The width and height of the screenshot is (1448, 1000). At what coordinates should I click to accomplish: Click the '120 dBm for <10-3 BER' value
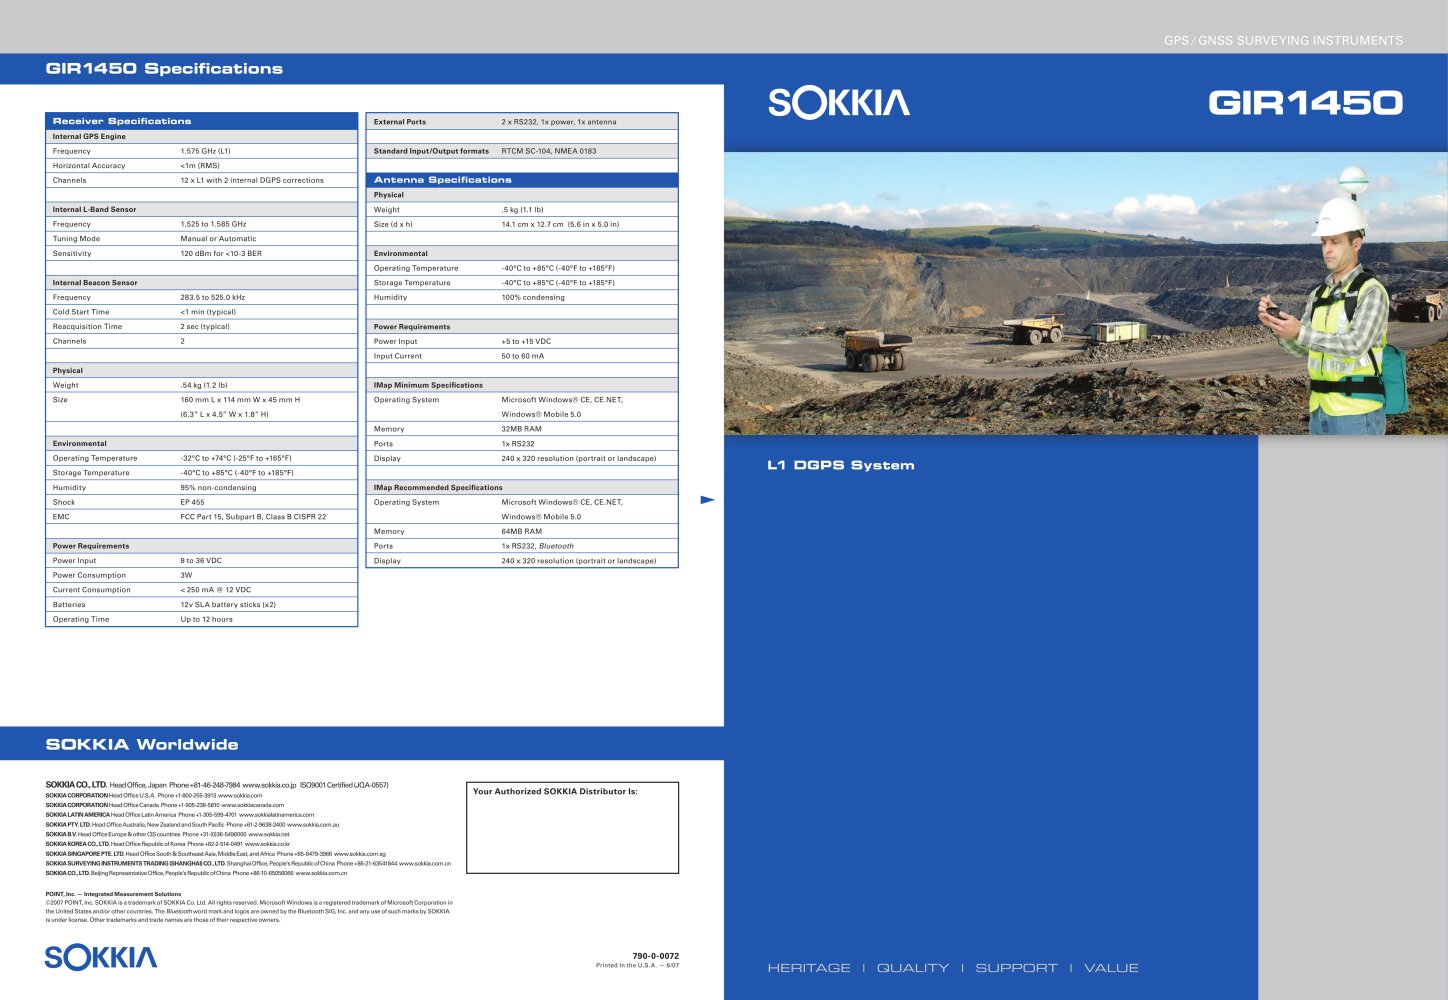click(x=221, y=253)
